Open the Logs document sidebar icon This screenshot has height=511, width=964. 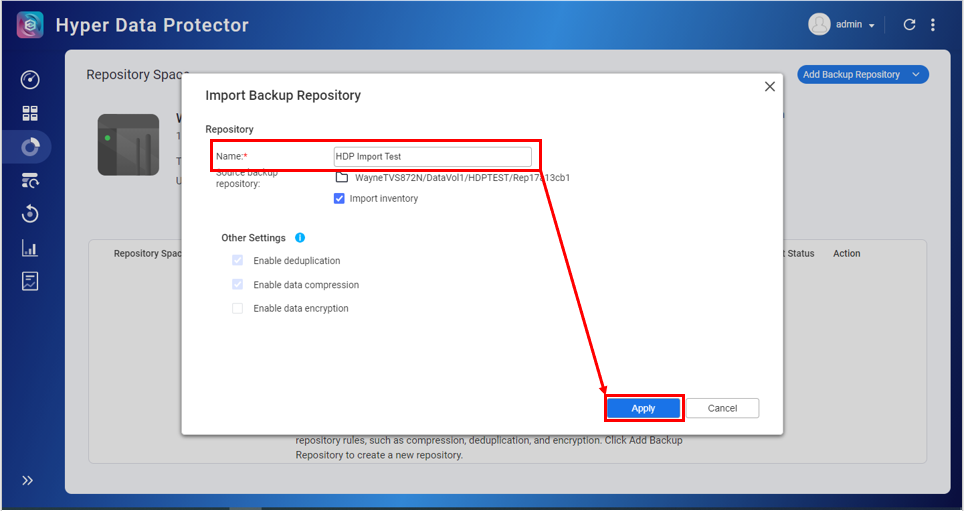coord(30,281)
